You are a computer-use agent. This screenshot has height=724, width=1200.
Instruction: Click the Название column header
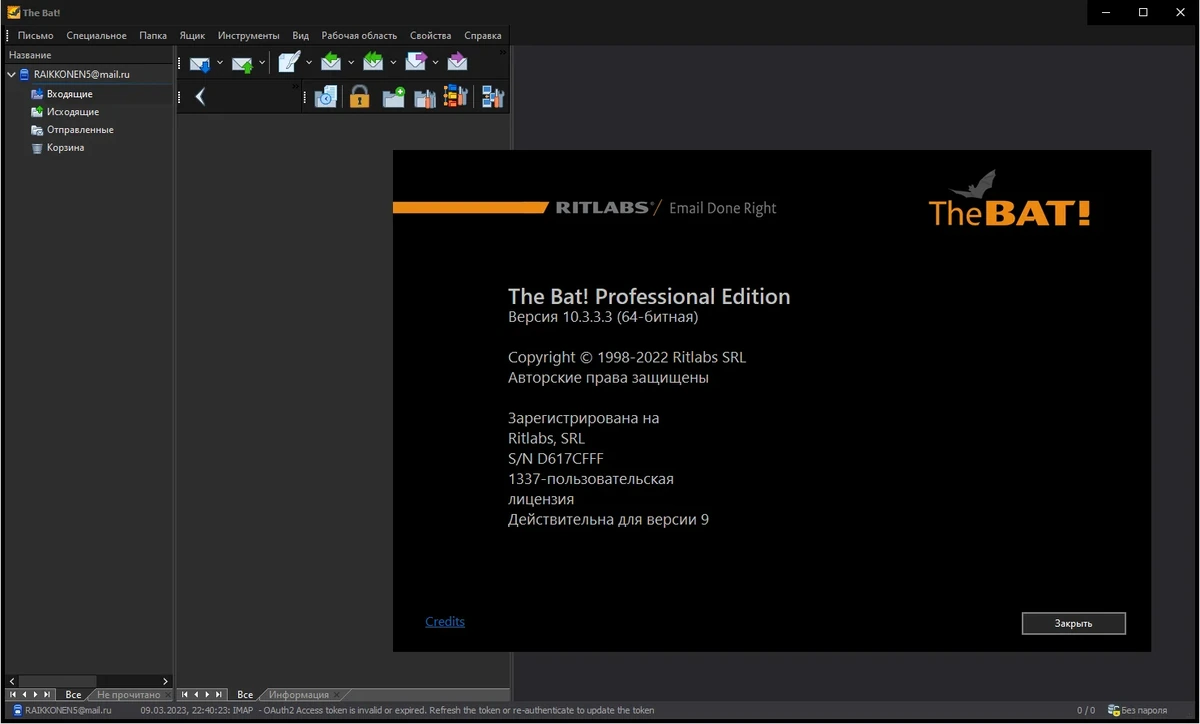coord(89,55)
